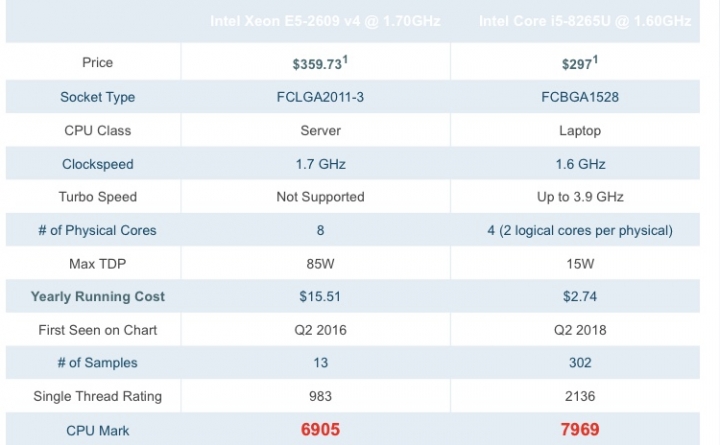Select the 85W Max TDP value
Image resolution: width=720 pixels, height=445 pixels.
[x=320, y=264]
